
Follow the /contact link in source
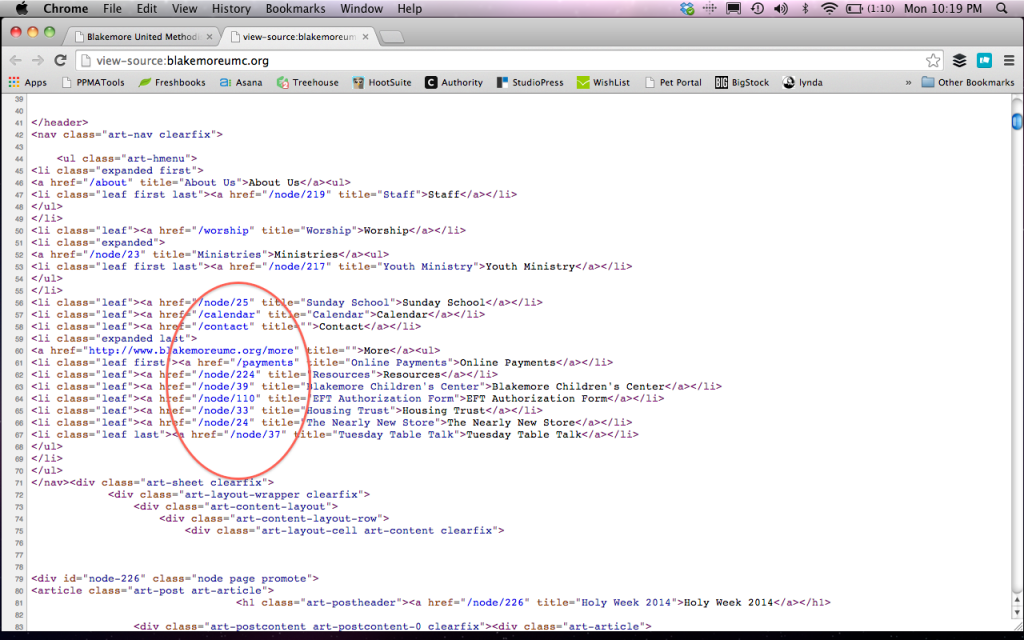(x=223, y=327)
